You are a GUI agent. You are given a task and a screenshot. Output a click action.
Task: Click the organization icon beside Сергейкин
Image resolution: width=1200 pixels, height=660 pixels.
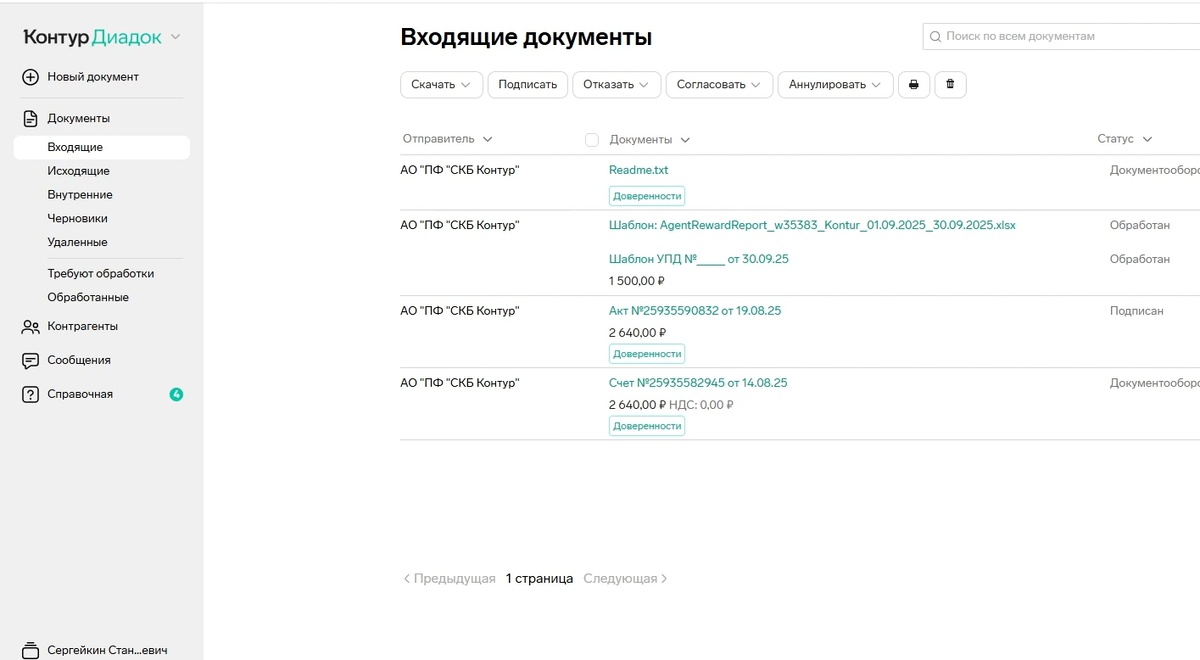pos(30,650)
